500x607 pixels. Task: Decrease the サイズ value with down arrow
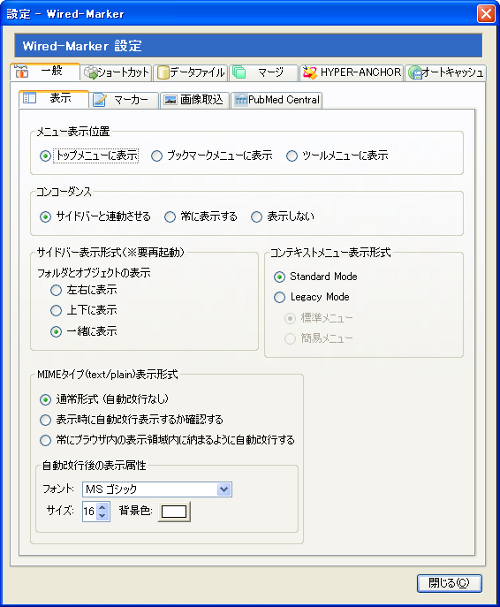tap(102, 516)
